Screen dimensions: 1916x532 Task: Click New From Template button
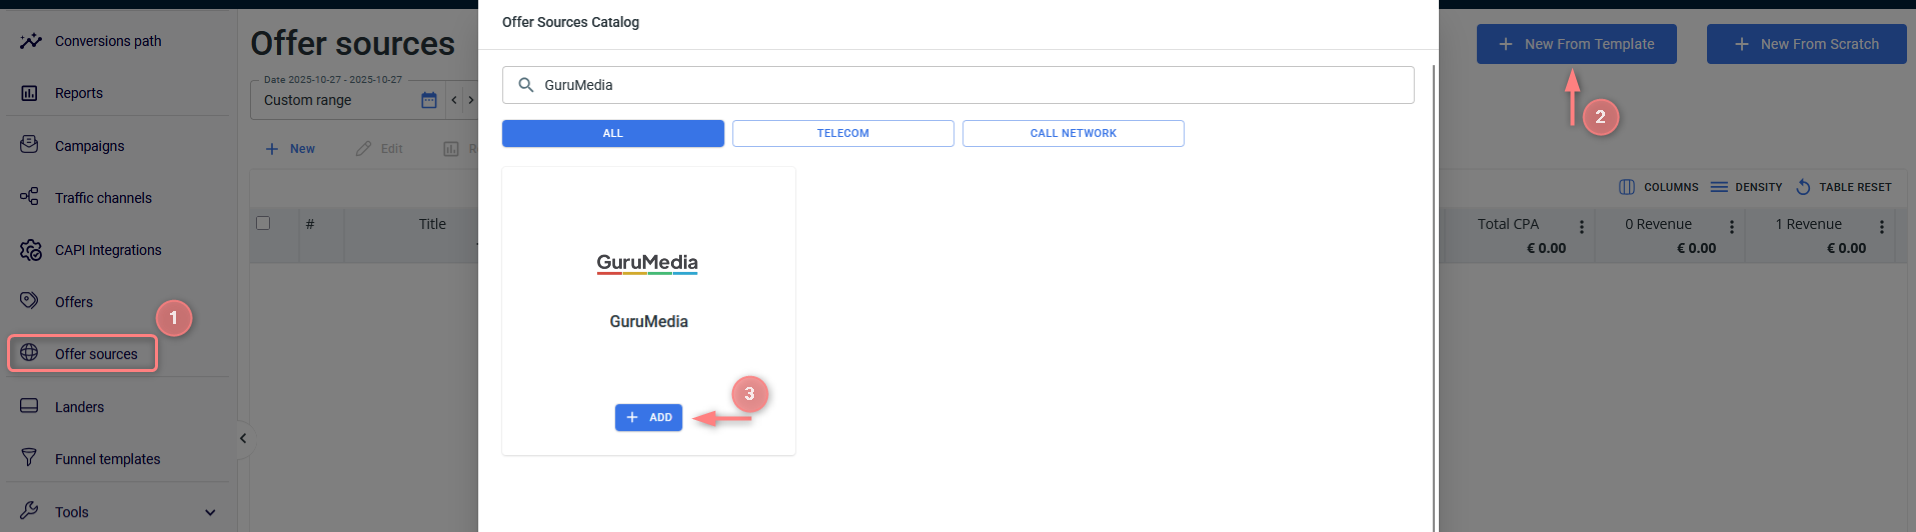tap(1577, 44)
